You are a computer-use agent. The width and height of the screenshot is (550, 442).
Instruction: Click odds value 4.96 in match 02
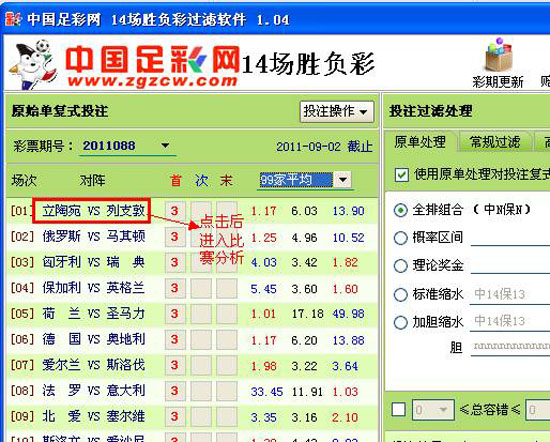click(x=304, y=238)
